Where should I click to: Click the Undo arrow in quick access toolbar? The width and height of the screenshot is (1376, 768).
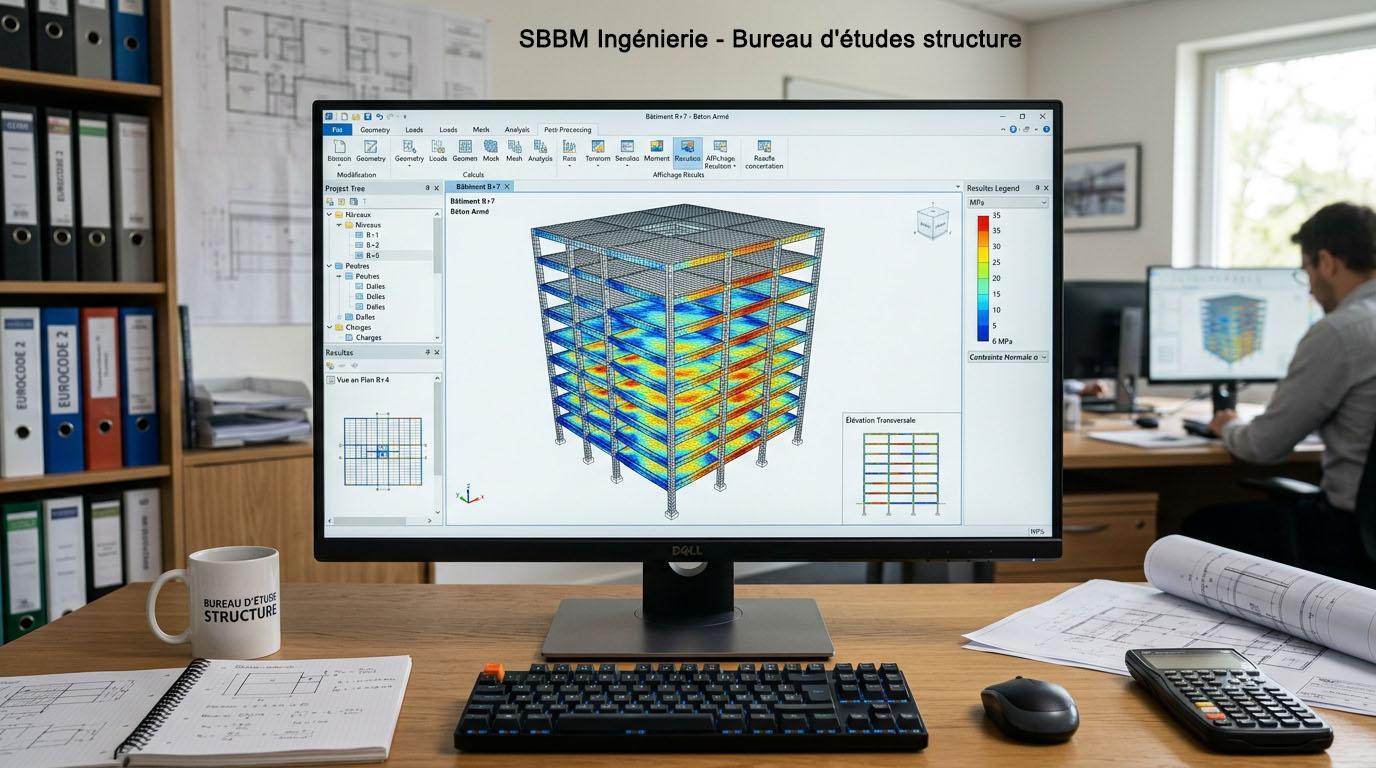click(380, 116)
